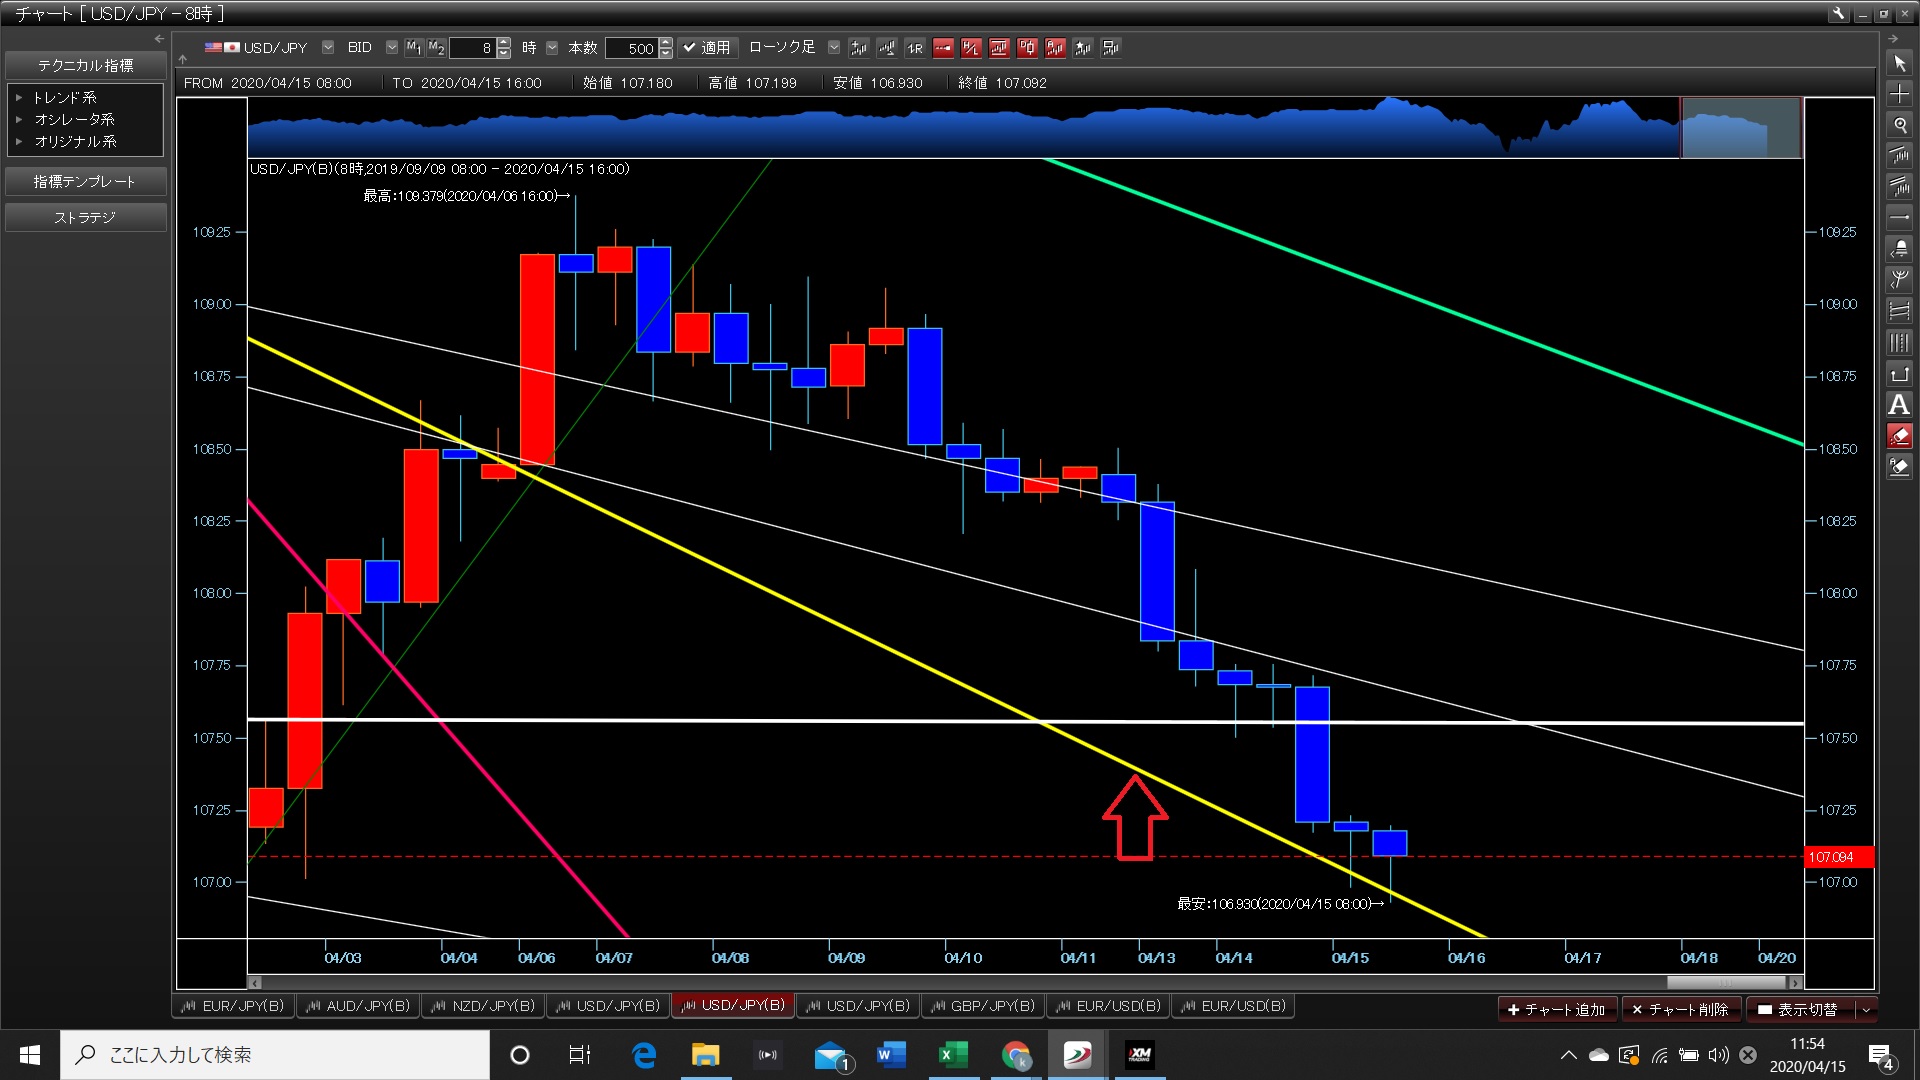Open the ローソク足 chart type dropdown
The width and height of the screenshot is (1920, 1080).
pos(834,47)
